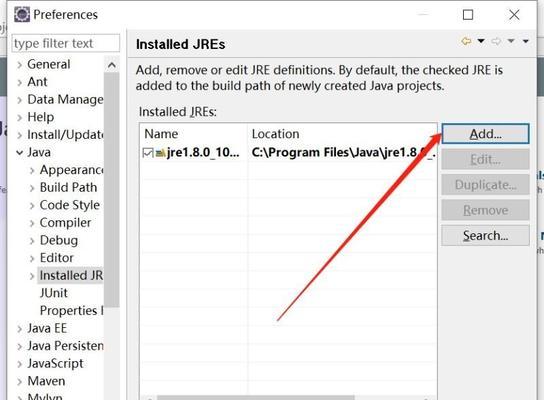Expand the Installed JREs node

(x=32, y=276)
